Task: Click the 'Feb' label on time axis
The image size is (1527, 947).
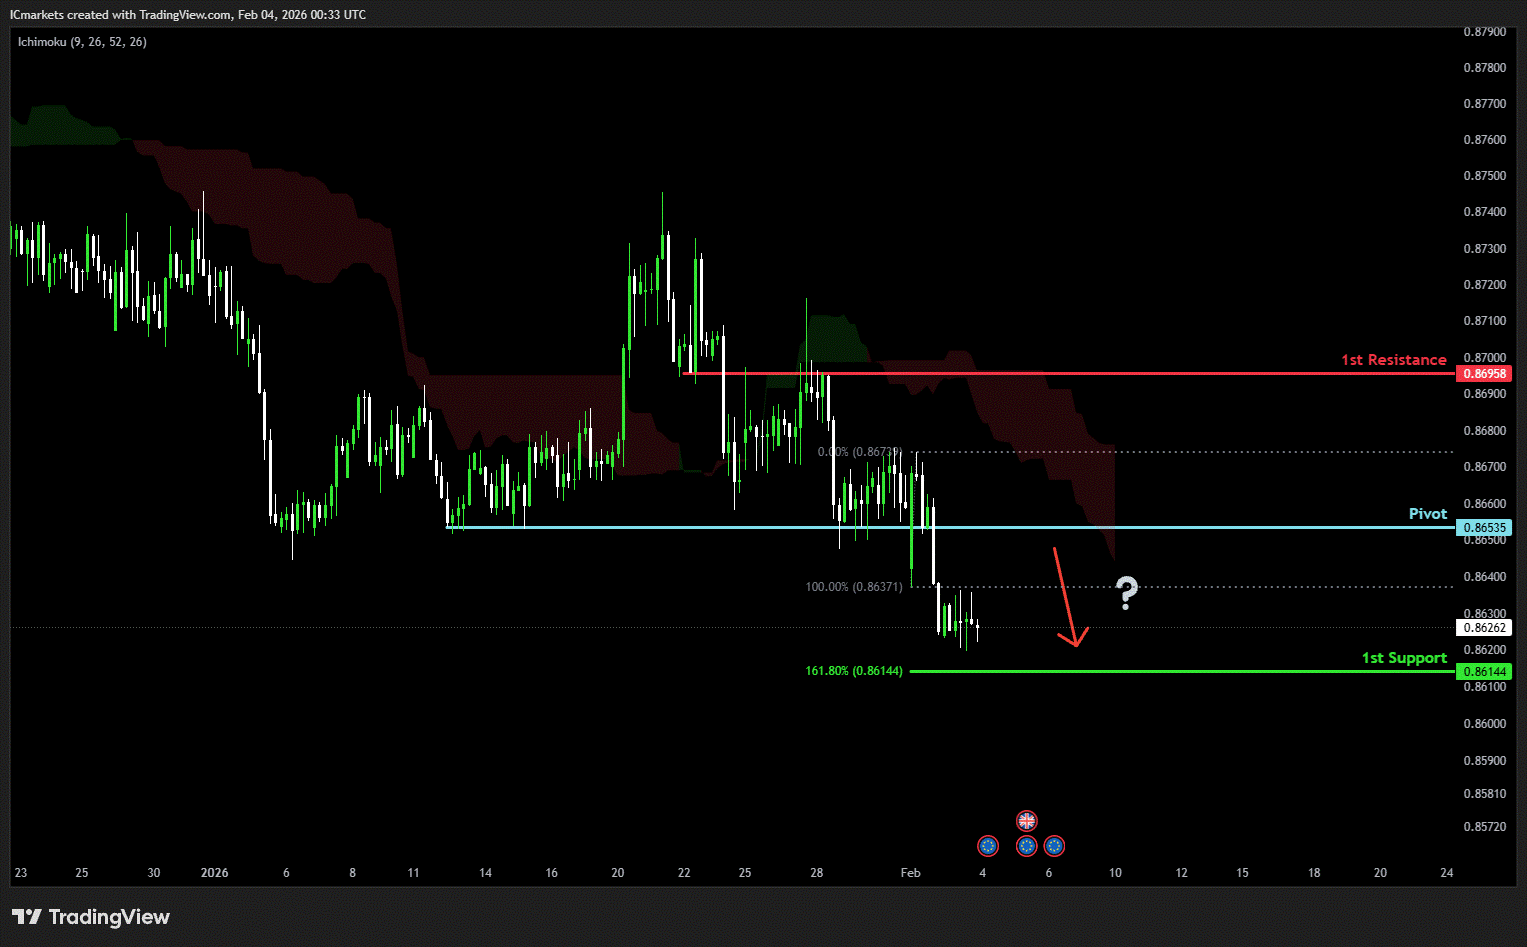Action: [910, 873]
